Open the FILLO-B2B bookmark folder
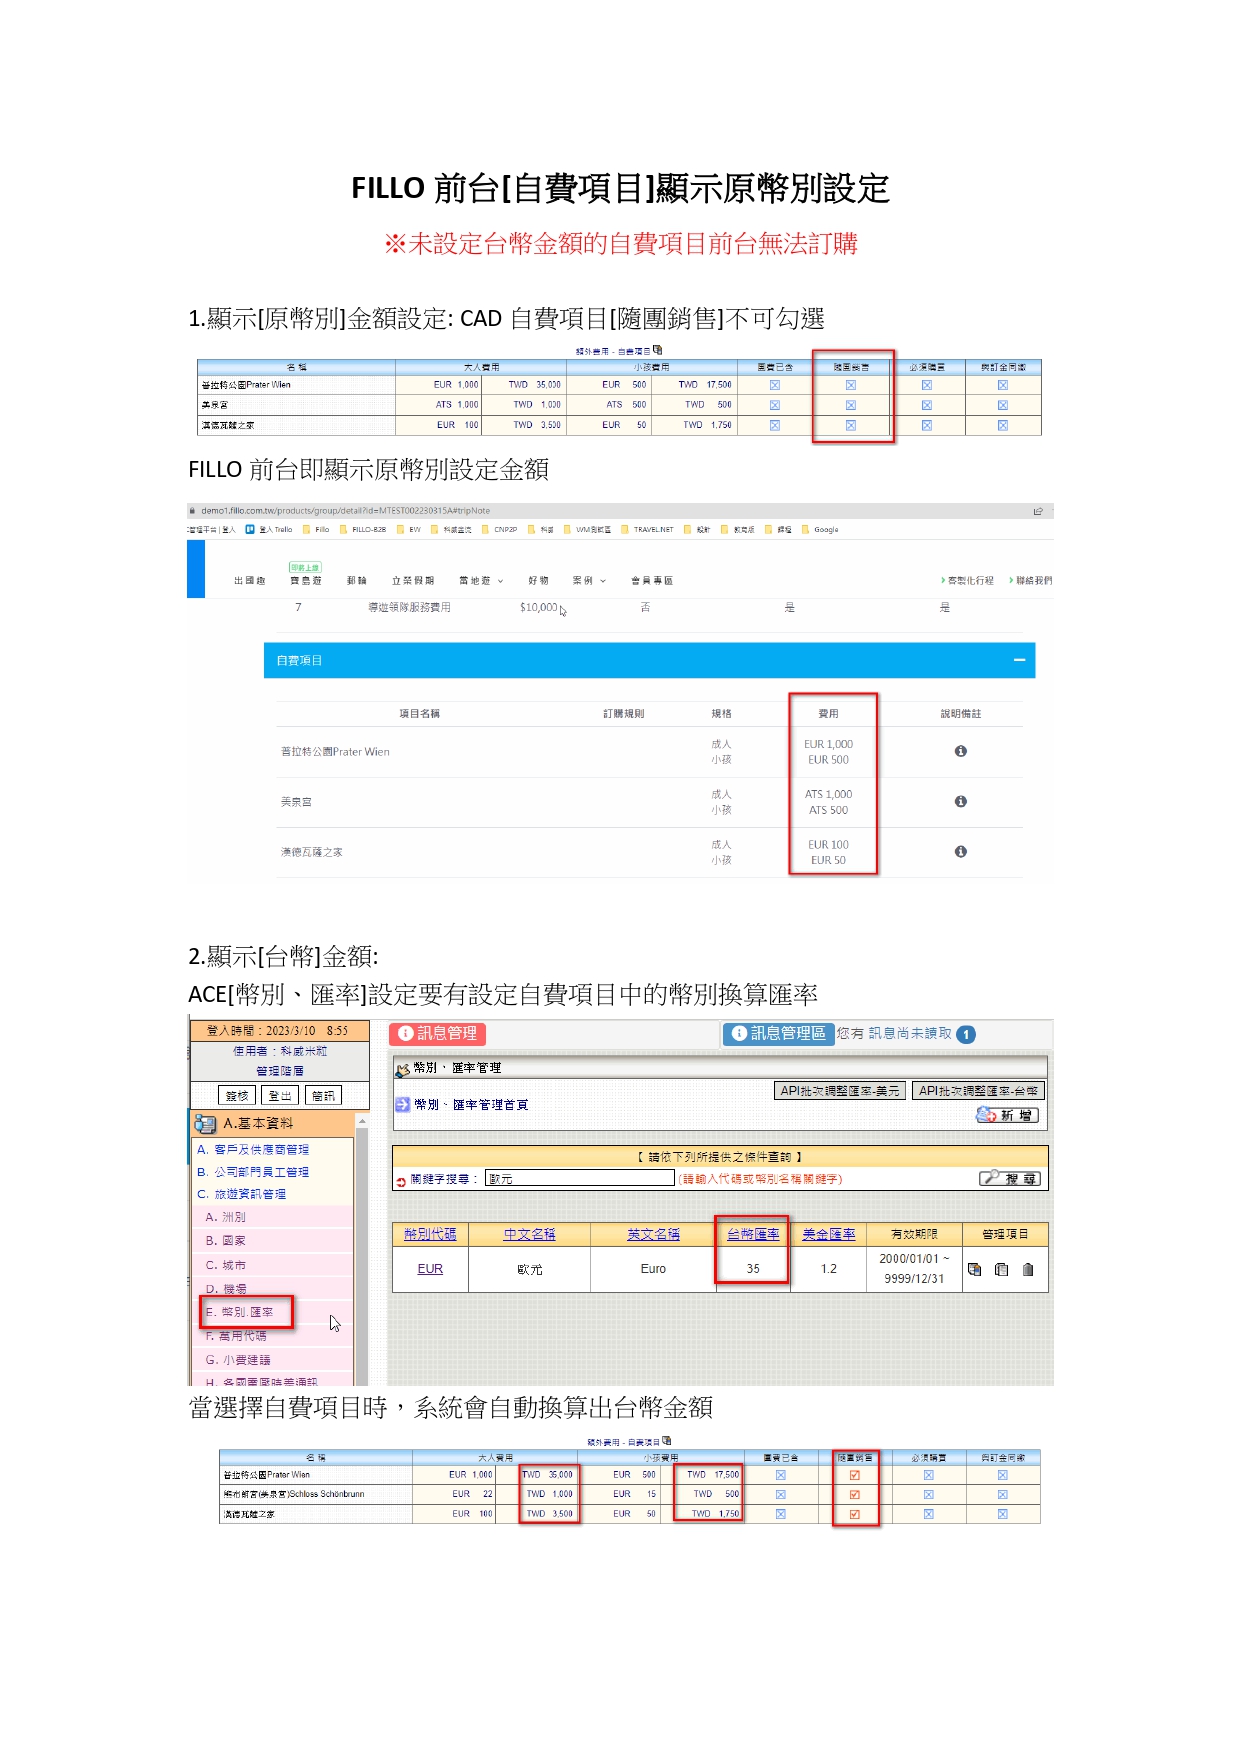The image size is (1241, 1755). tap(363, 530)
